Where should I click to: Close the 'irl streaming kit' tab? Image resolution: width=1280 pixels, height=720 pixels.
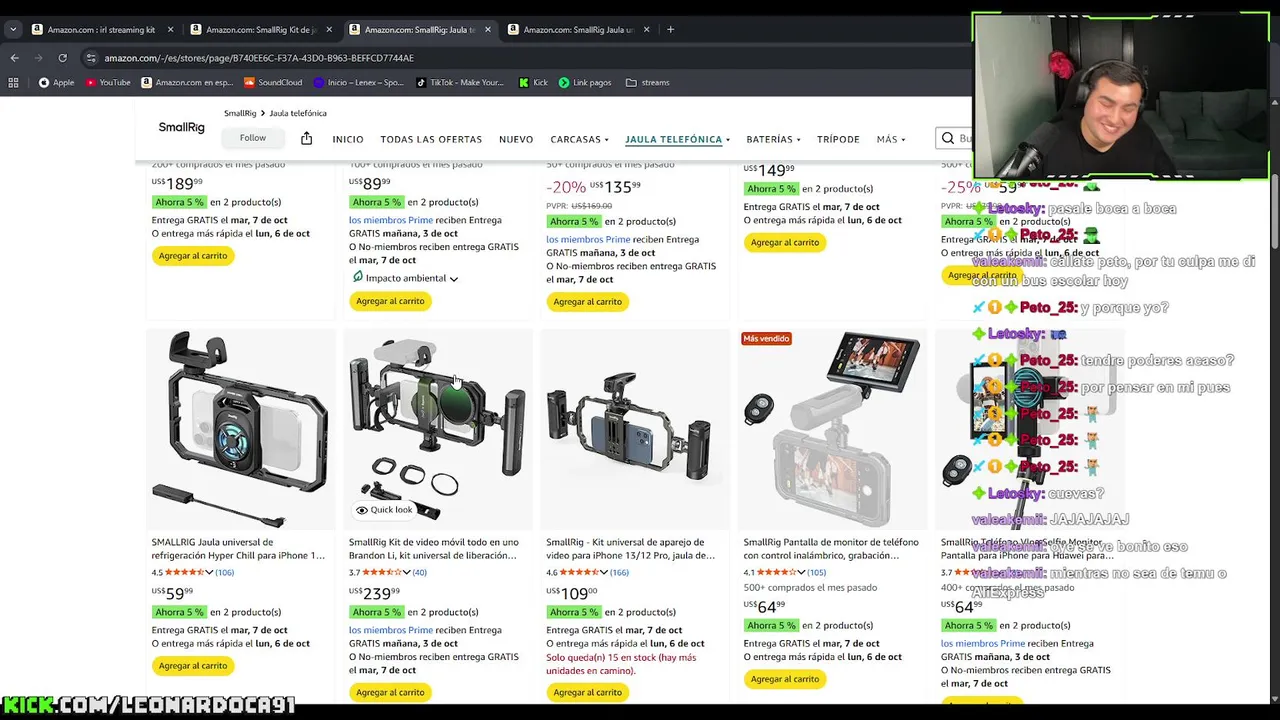point(170,29)
